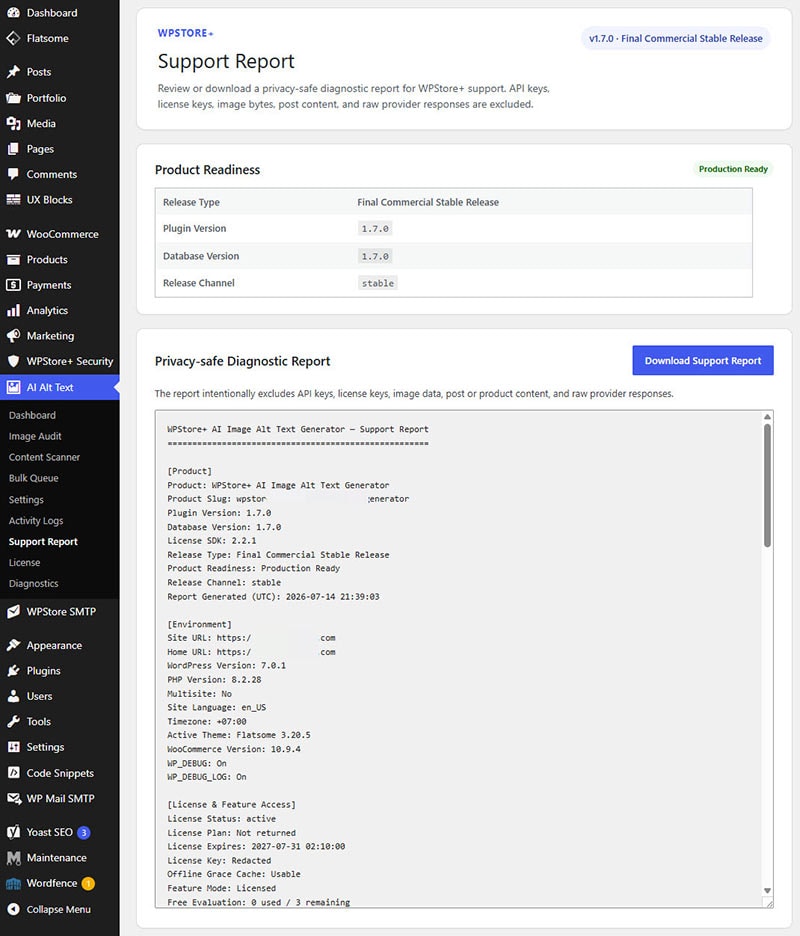Click the AI Alt Text image icon
Image resolution: width=800 pixels, height=936 pixels.
(x=13, y=387)
